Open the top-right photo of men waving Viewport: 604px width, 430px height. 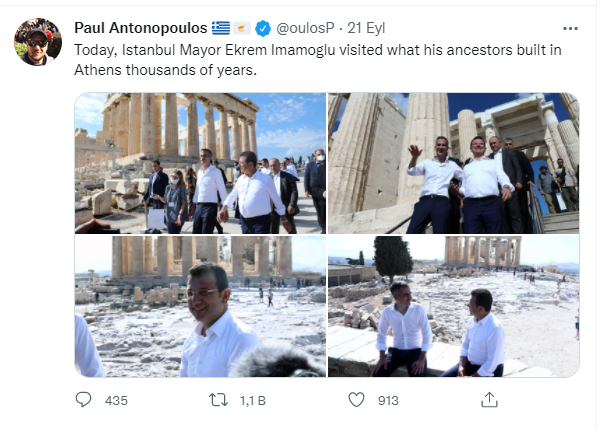coord(453,163)
